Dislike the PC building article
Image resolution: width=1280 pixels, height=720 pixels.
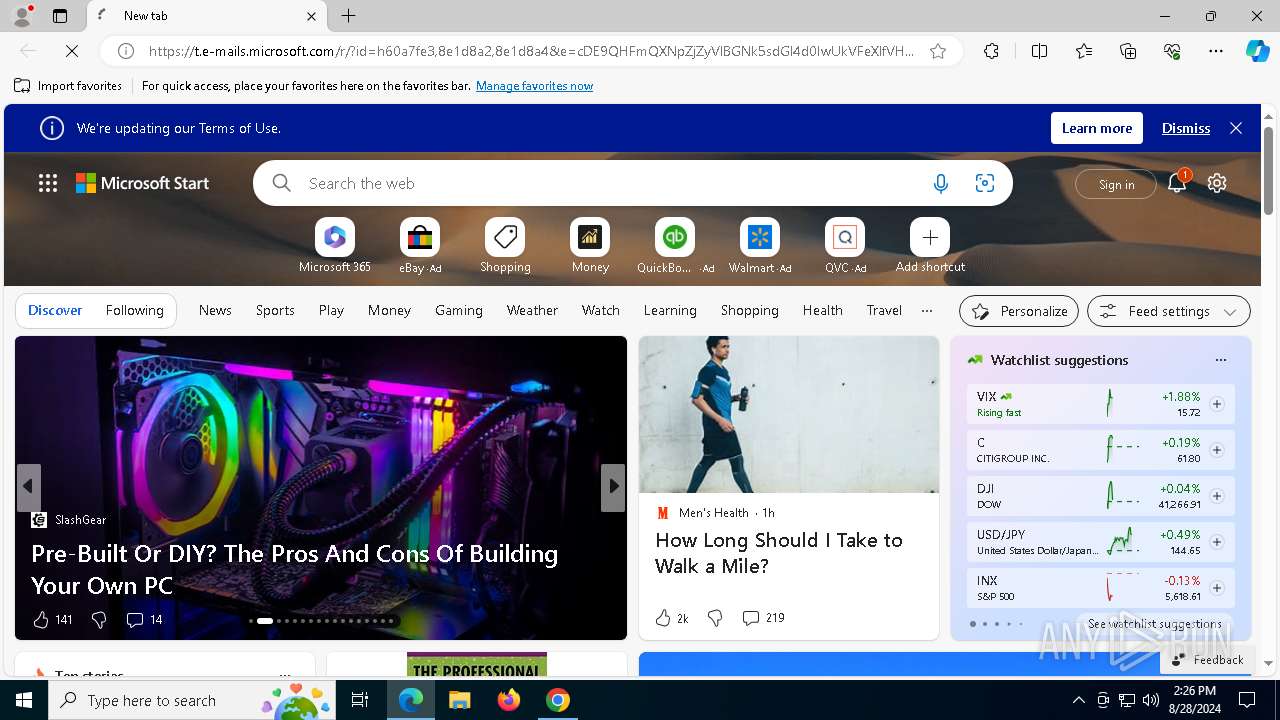98,620
